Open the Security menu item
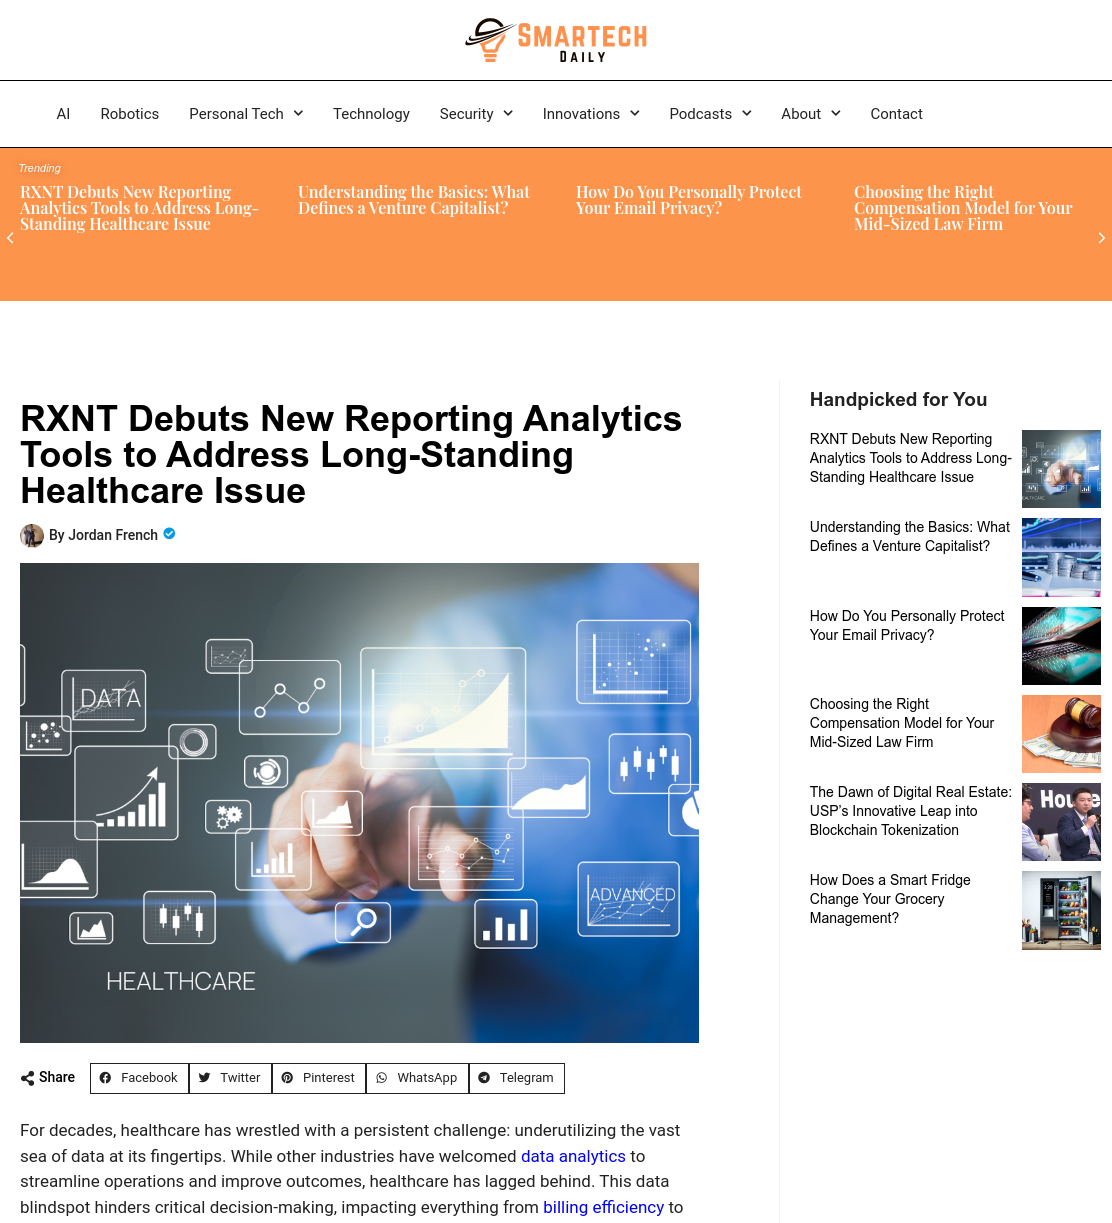 click(x=466, y=114)
